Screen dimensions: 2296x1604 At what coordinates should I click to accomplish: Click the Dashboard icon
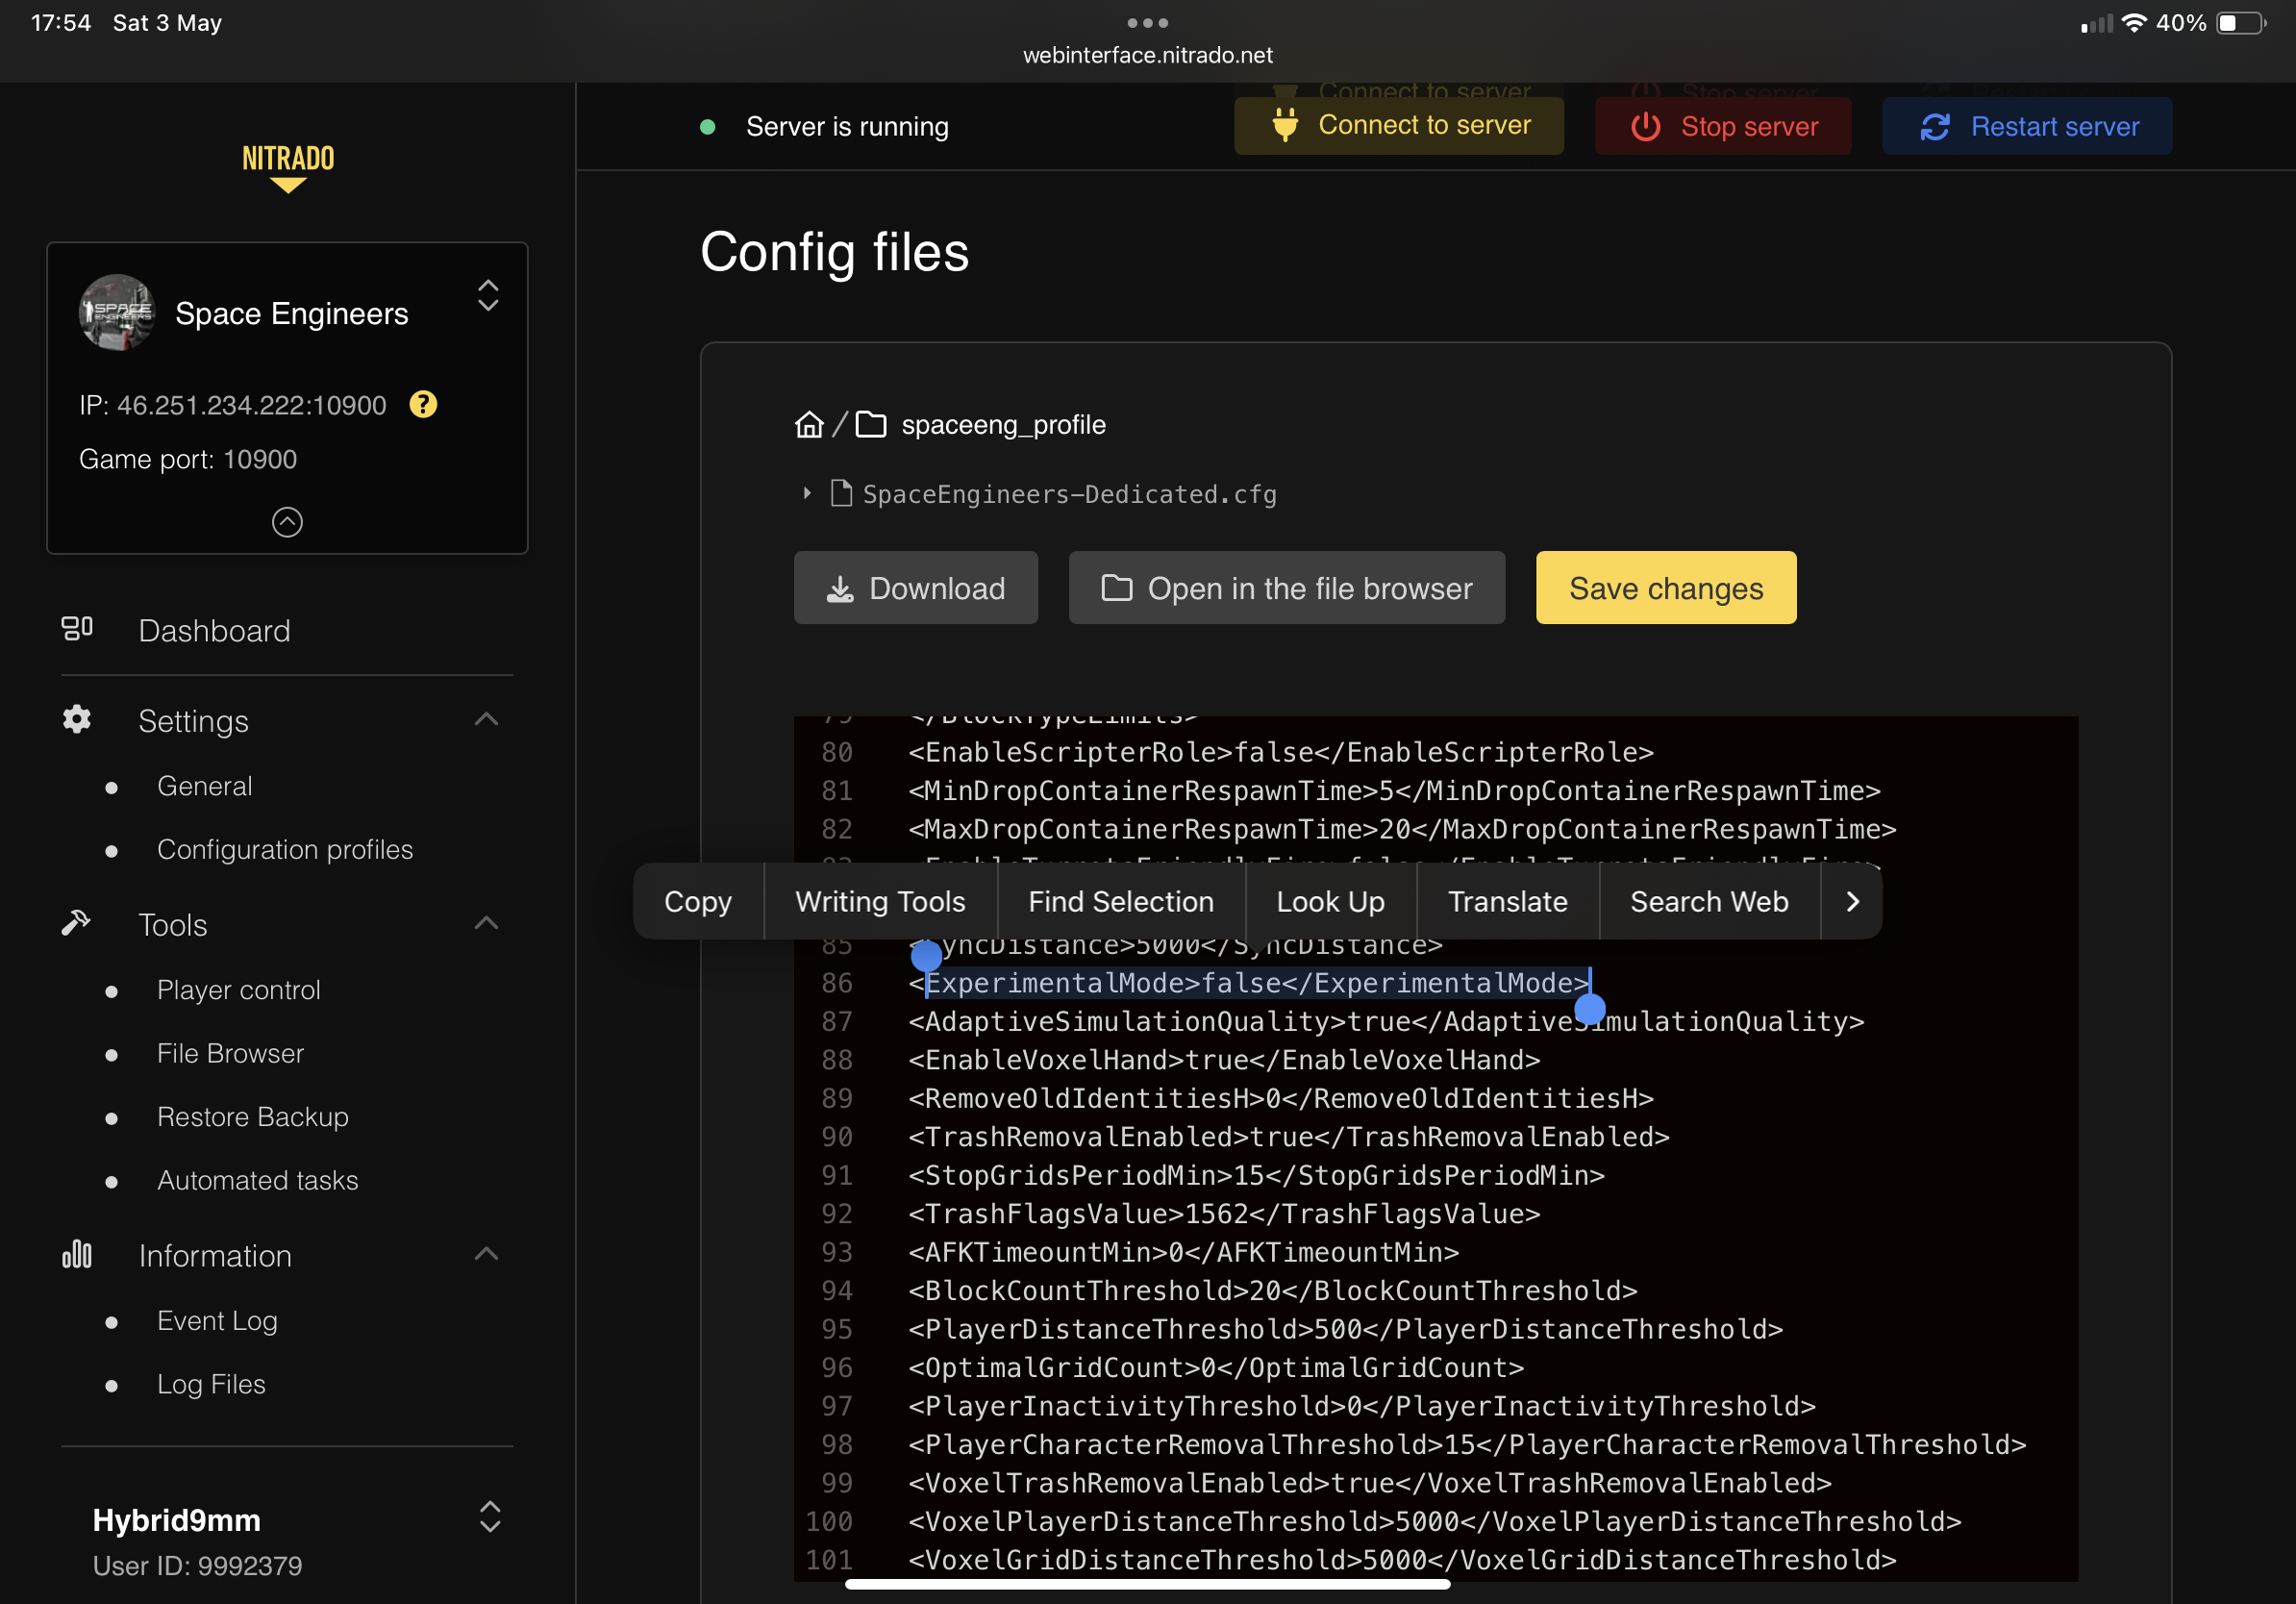[x=77, y=629]
